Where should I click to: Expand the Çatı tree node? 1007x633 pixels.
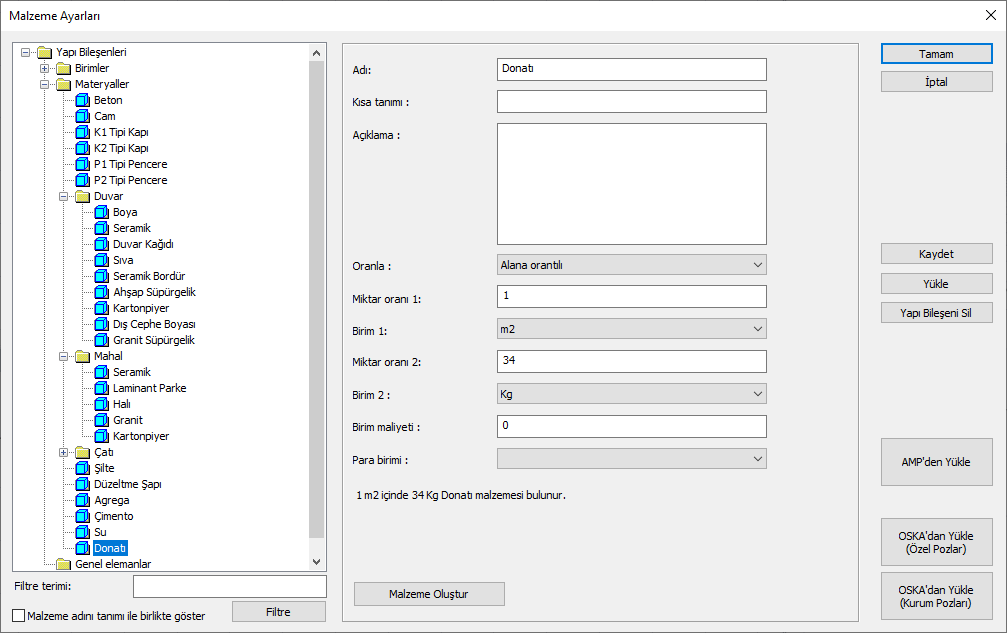coord(64,452)
